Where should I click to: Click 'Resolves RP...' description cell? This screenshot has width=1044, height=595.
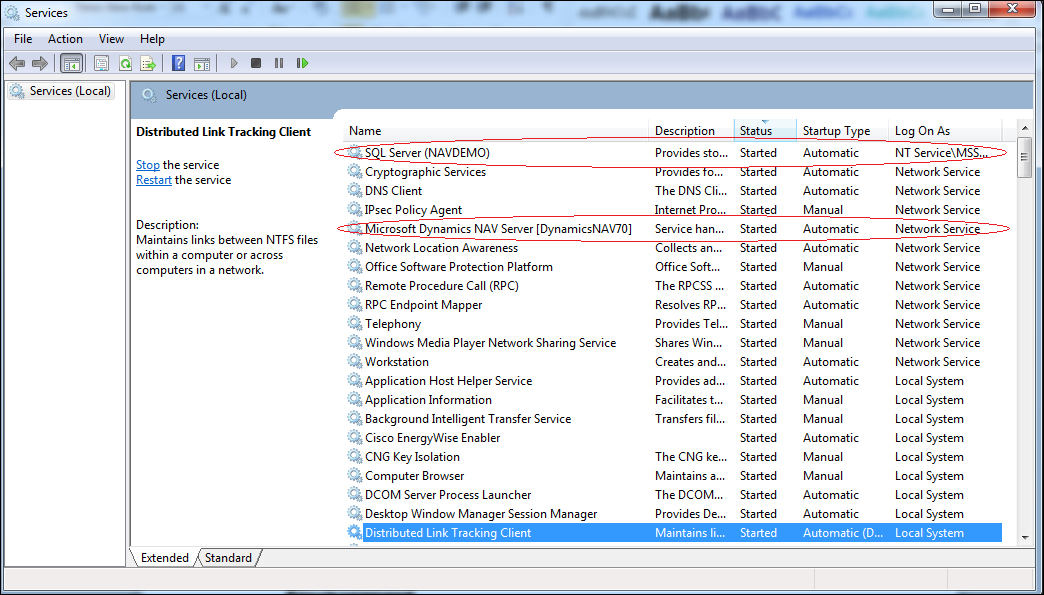[690, 305]
